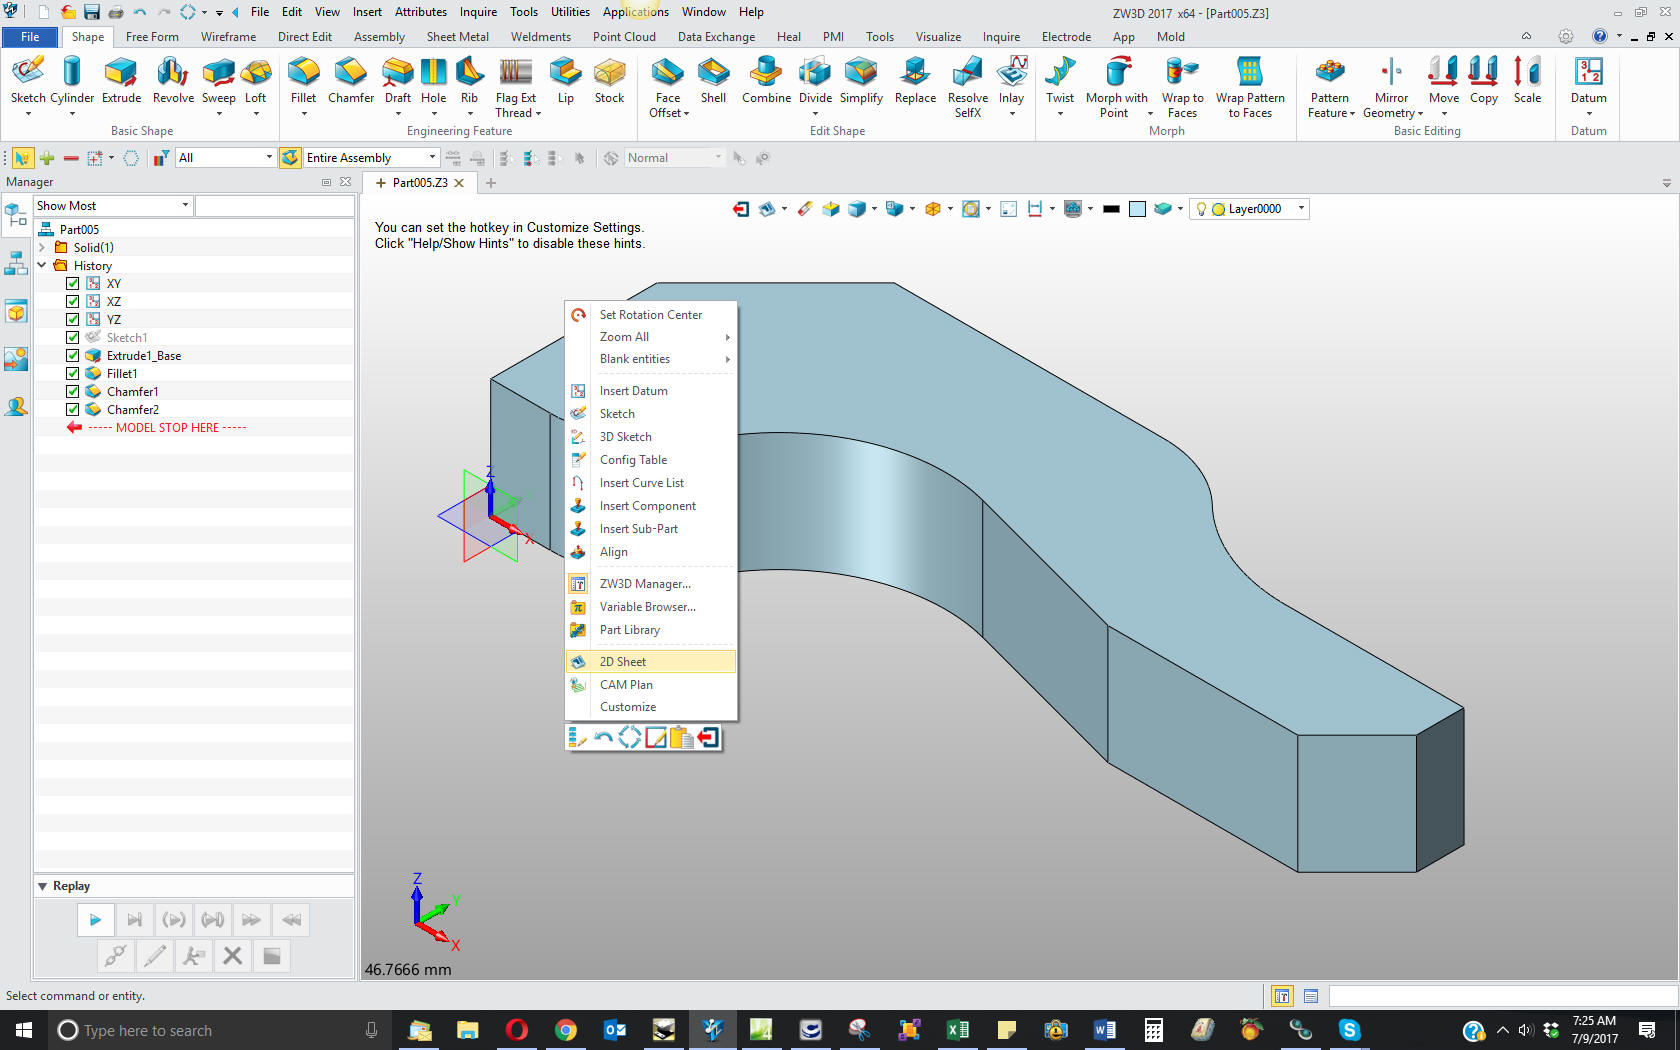This screenshot has width=1680, height=1050.
Task: Toggle the YZ plane checkbox
Action: click(x=73, y=320)
